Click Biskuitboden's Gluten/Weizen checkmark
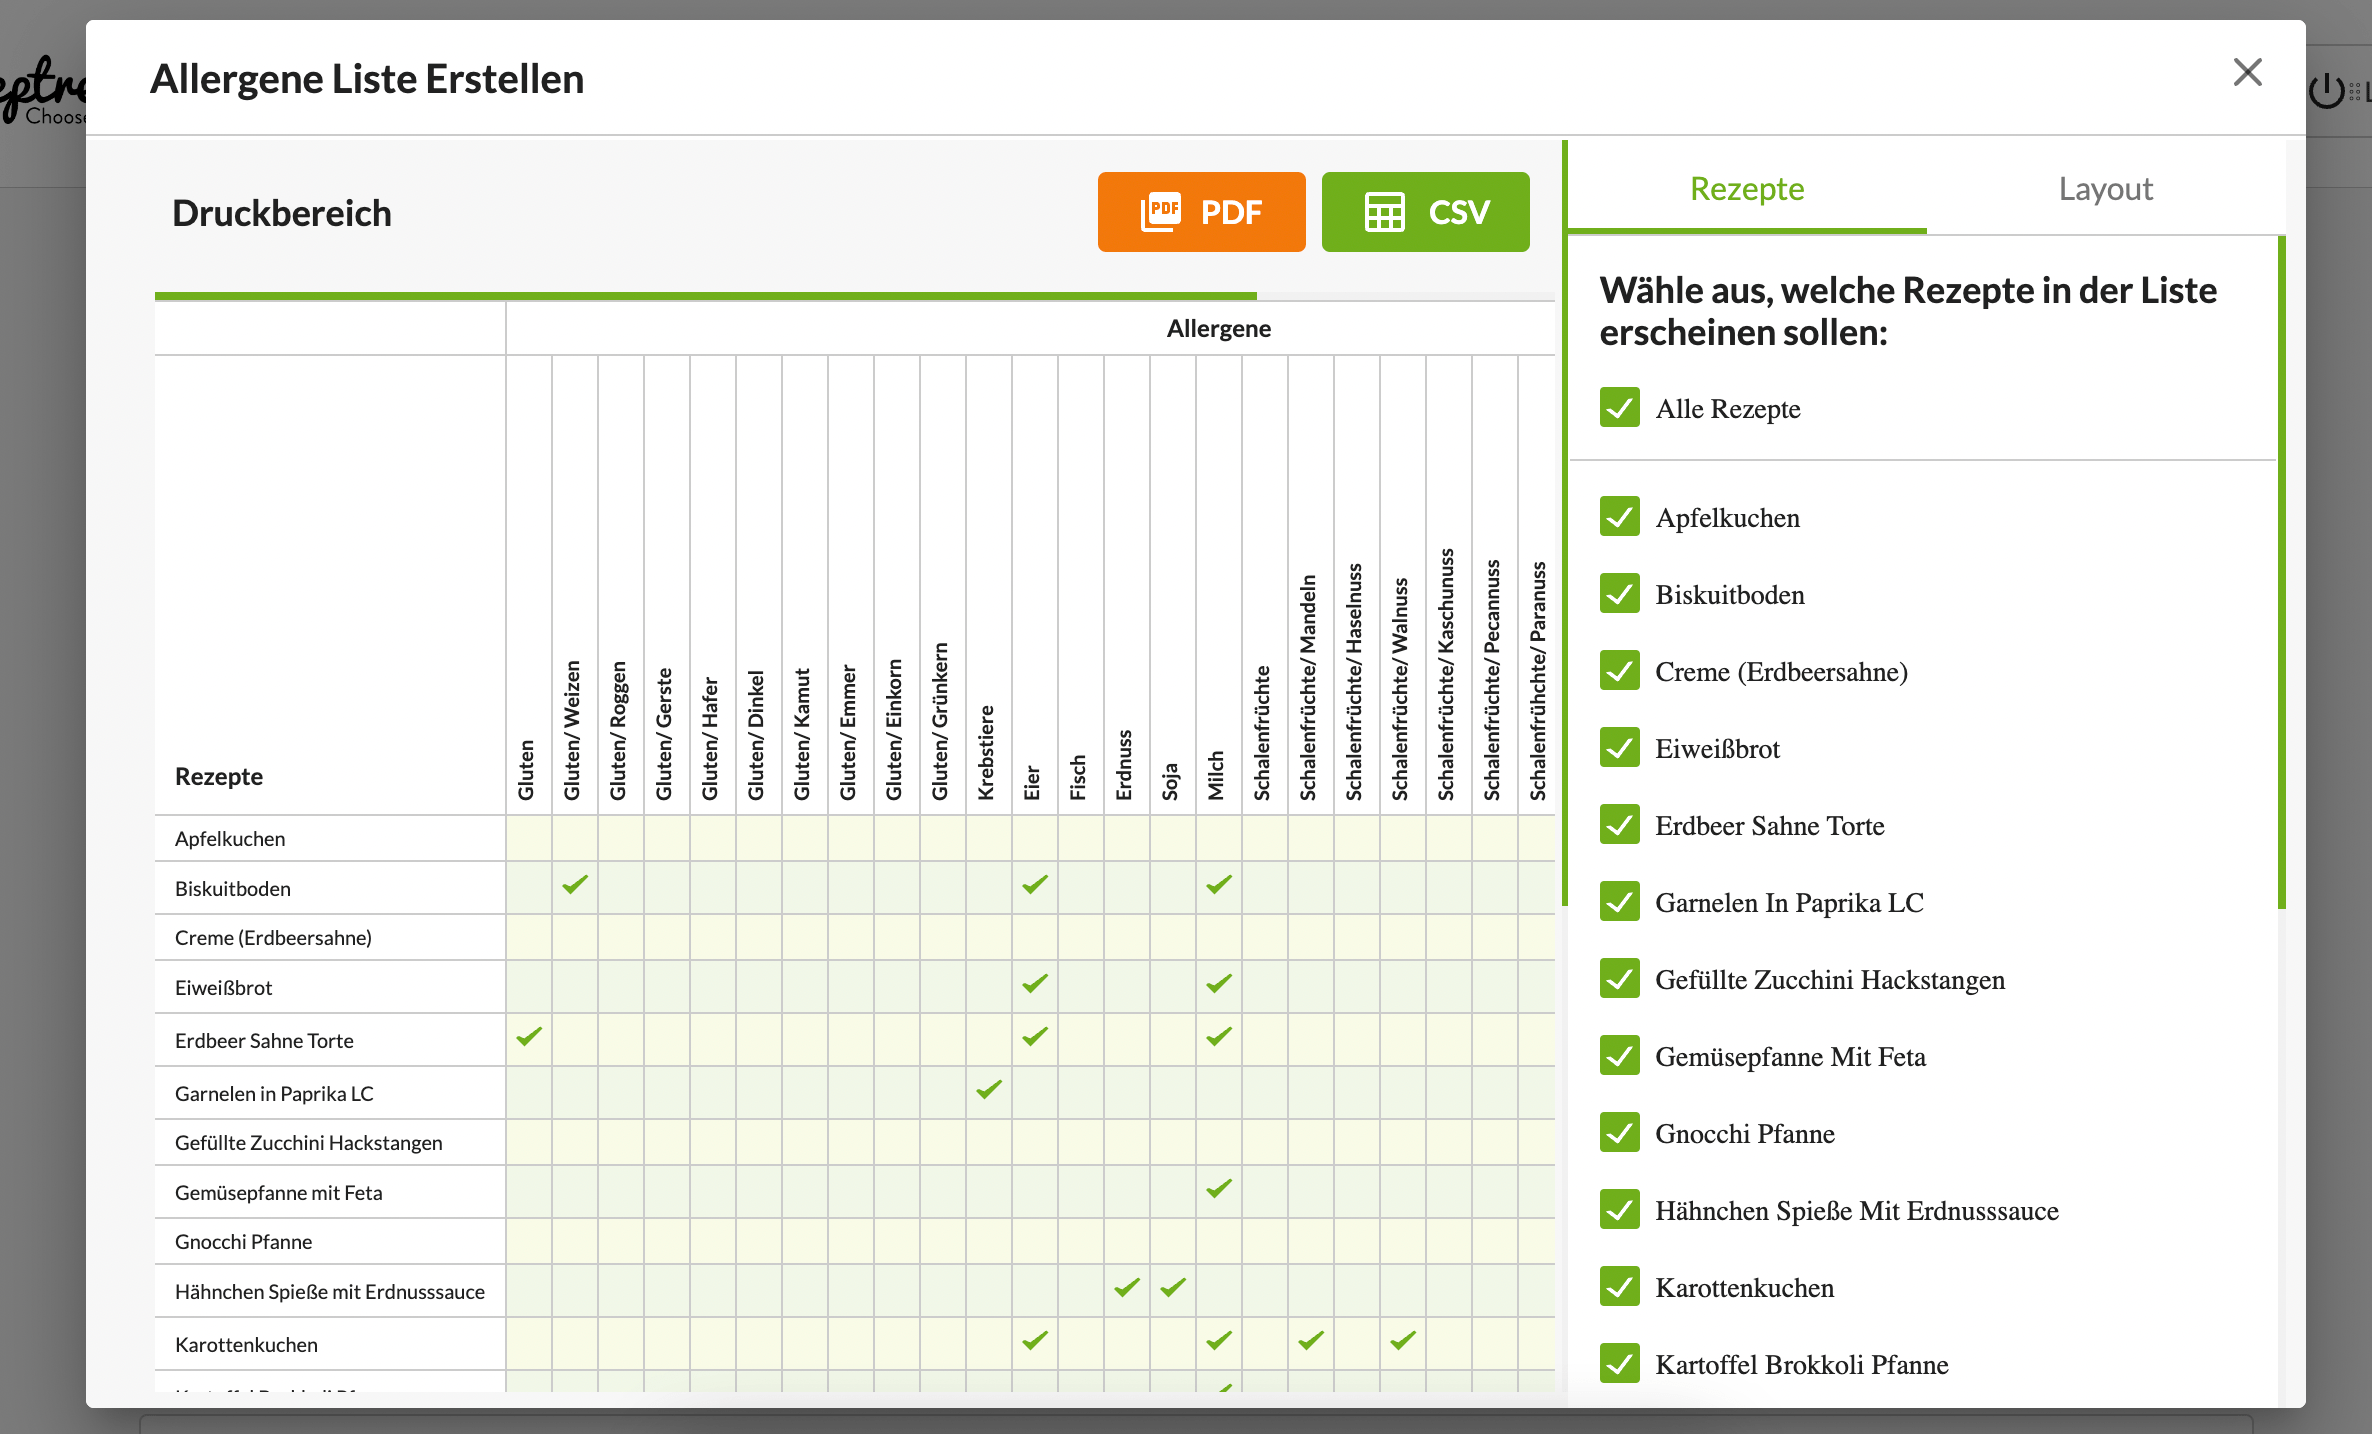The width and height of the screenshot is (2372, 1434). pyautogui.click(x=575, y=885)
